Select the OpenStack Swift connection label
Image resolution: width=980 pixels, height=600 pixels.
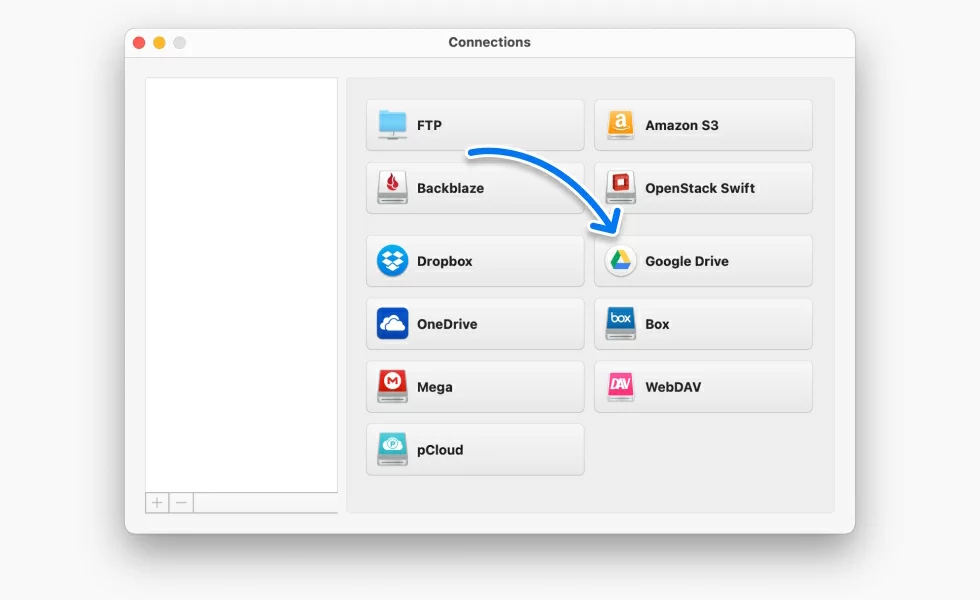[x=699, y=189]
